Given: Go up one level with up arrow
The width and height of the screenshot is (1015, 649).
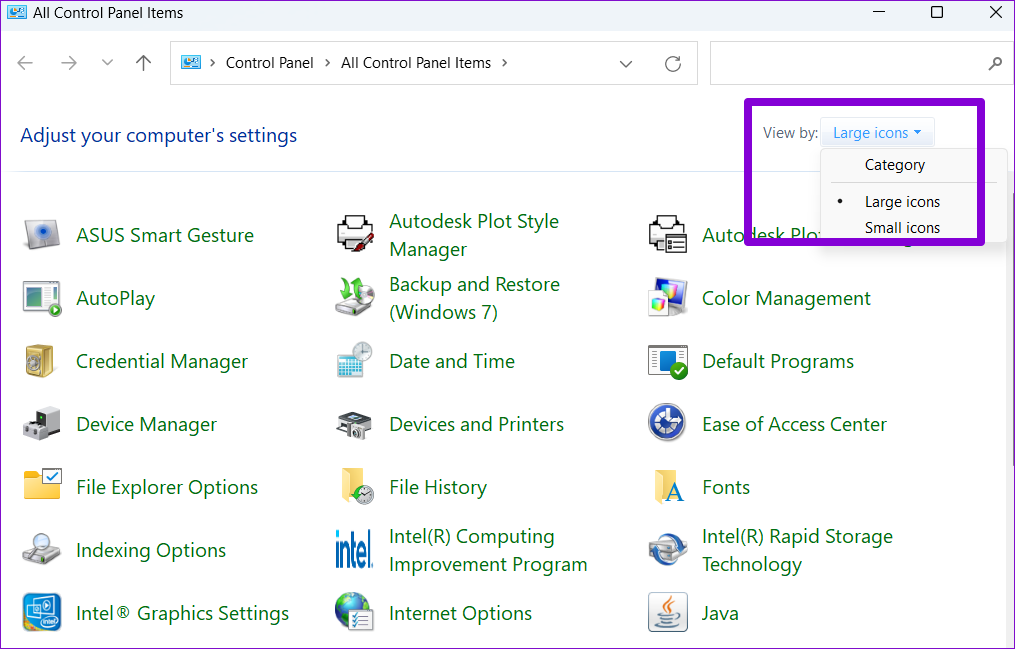Looking at the screenshot, I should tap(144, 63).
